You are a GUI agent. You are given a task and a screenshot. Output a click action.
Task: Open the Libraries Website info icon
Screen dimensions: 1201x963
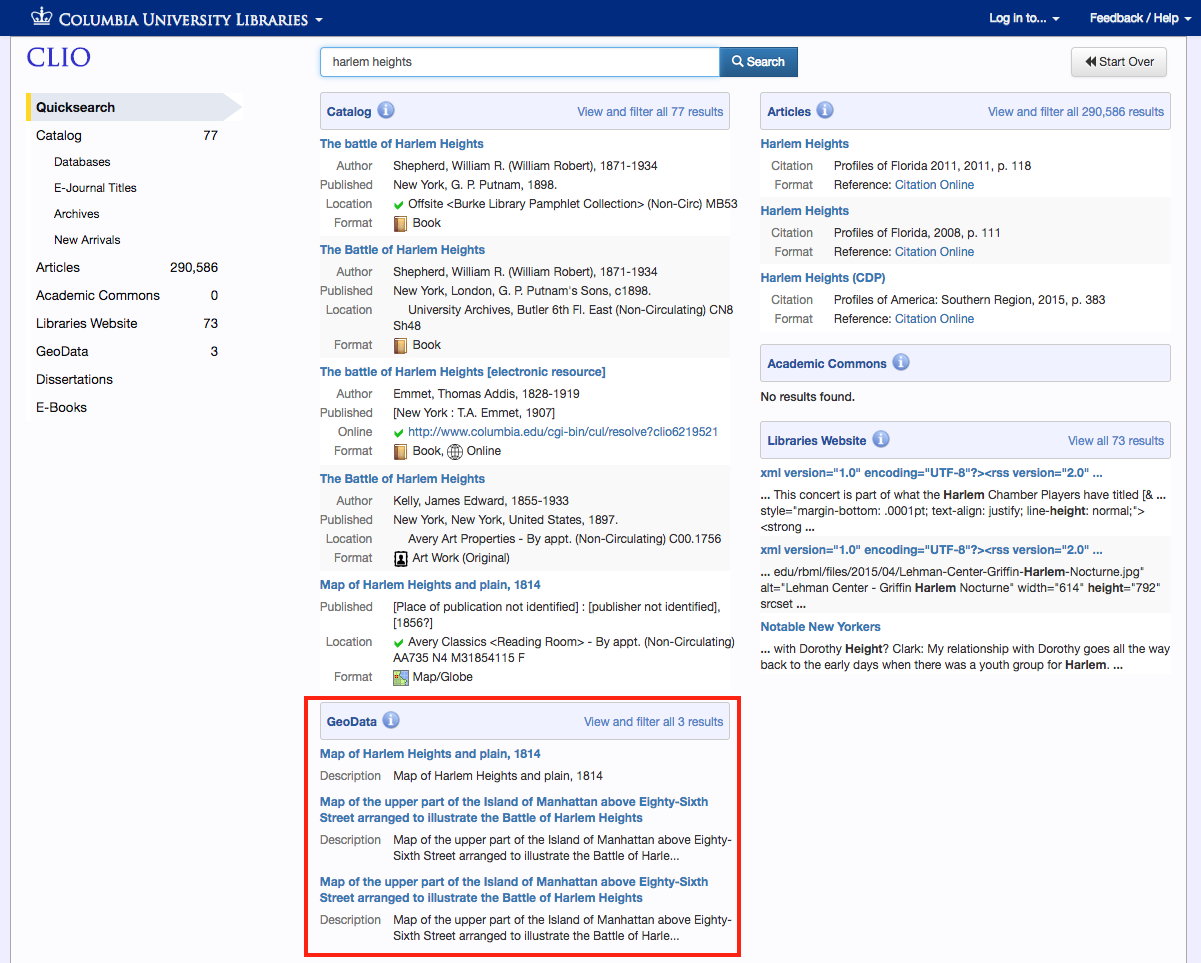(x=881, y=440)
